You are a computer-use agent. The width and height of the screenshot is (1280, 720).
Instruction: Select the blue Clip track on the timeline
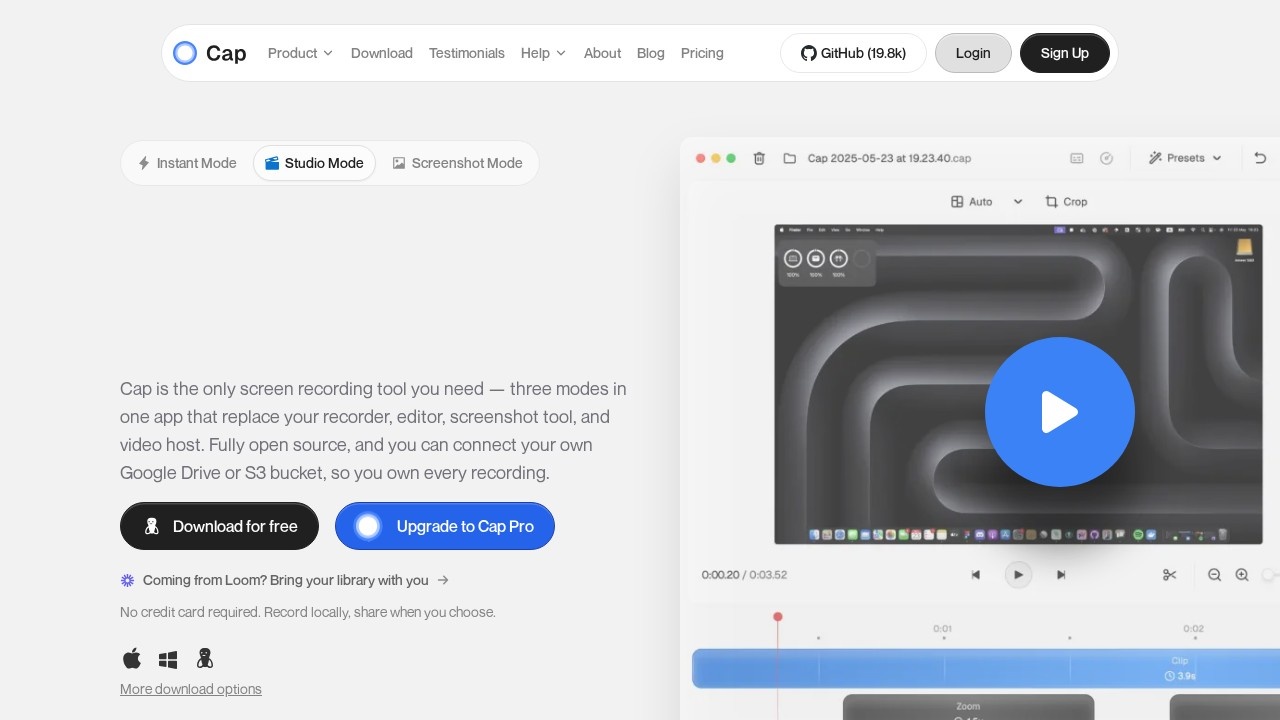coord(986,668)
